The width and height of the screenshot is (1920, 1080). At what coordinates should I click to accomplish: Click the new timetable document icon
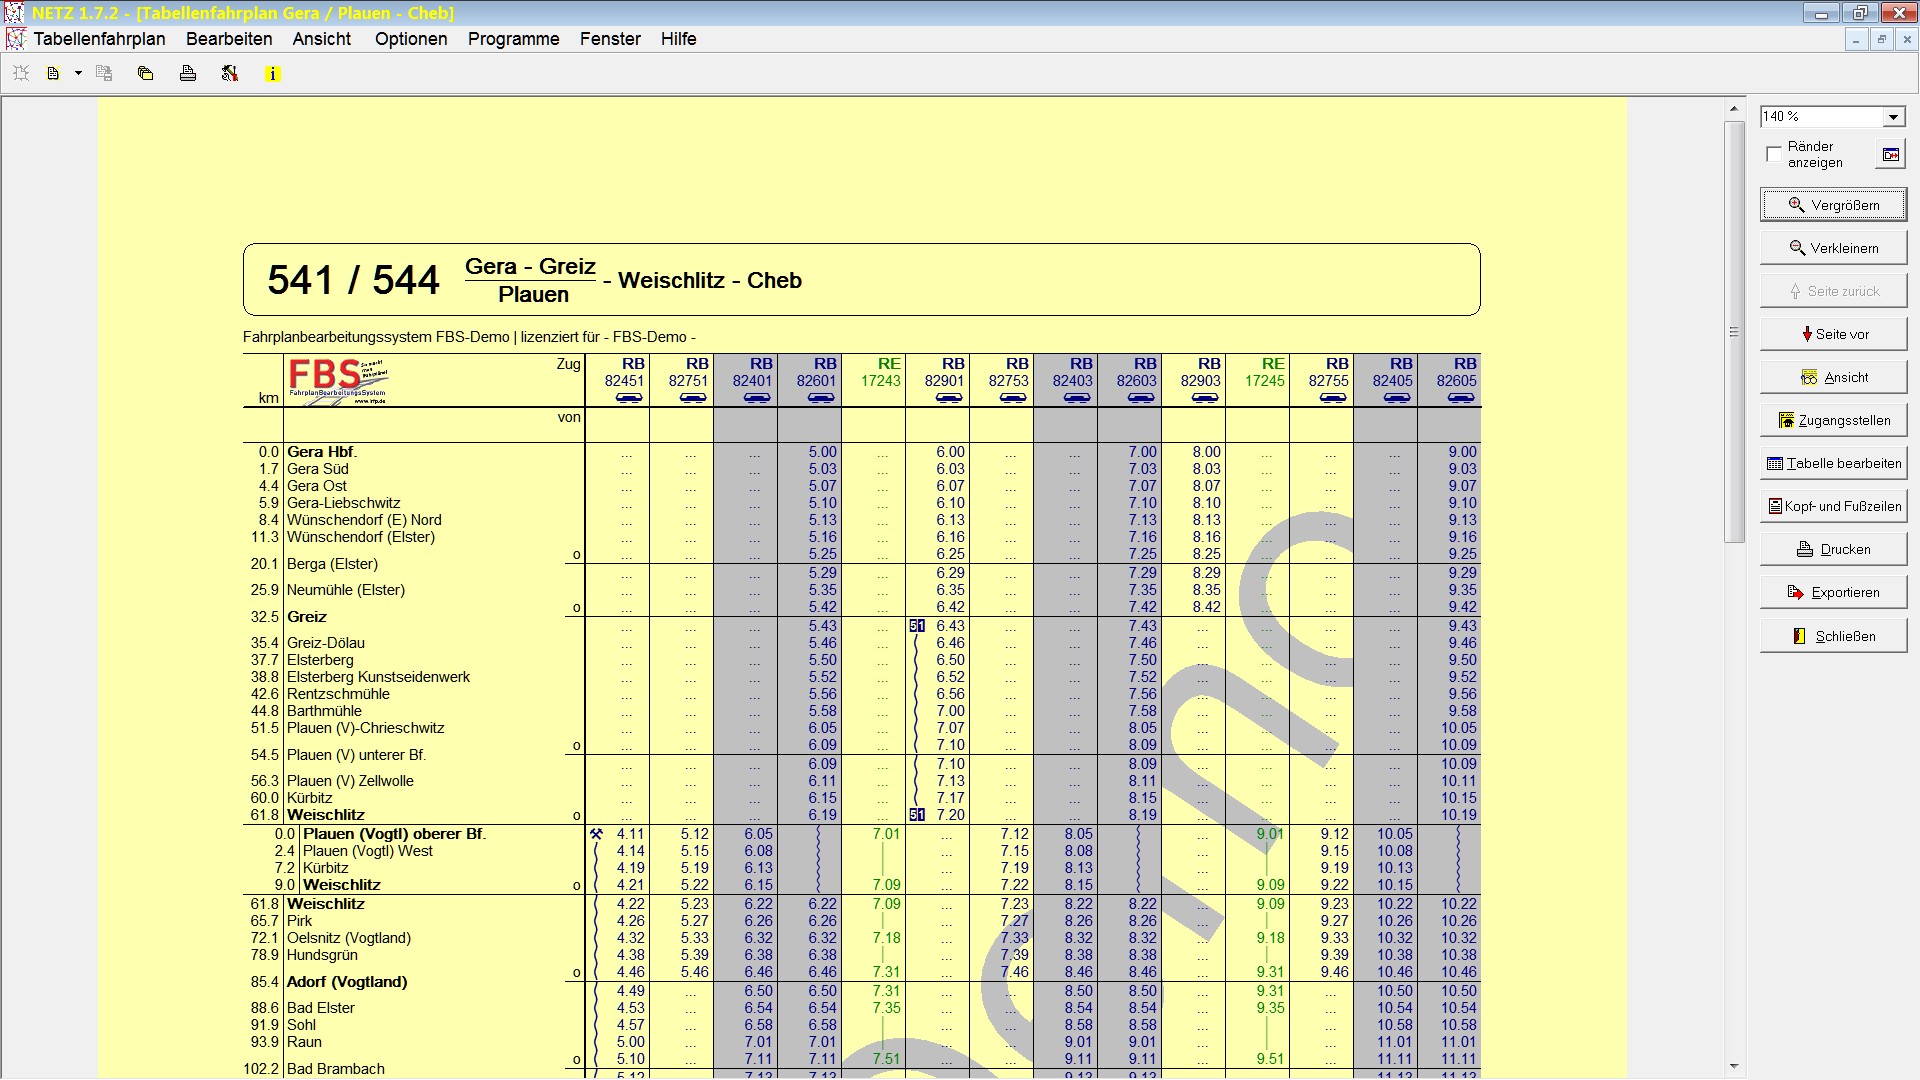tap(54, 74)
